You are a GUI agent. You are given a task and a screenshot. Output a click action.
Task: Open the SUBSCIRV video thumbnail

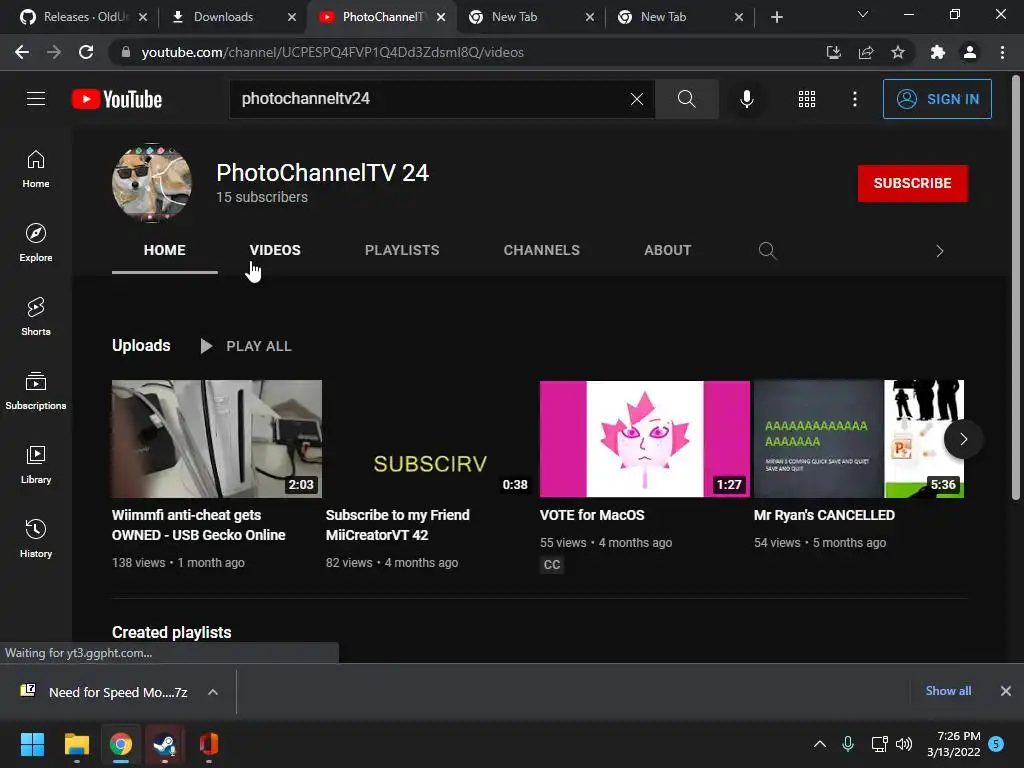431,439
